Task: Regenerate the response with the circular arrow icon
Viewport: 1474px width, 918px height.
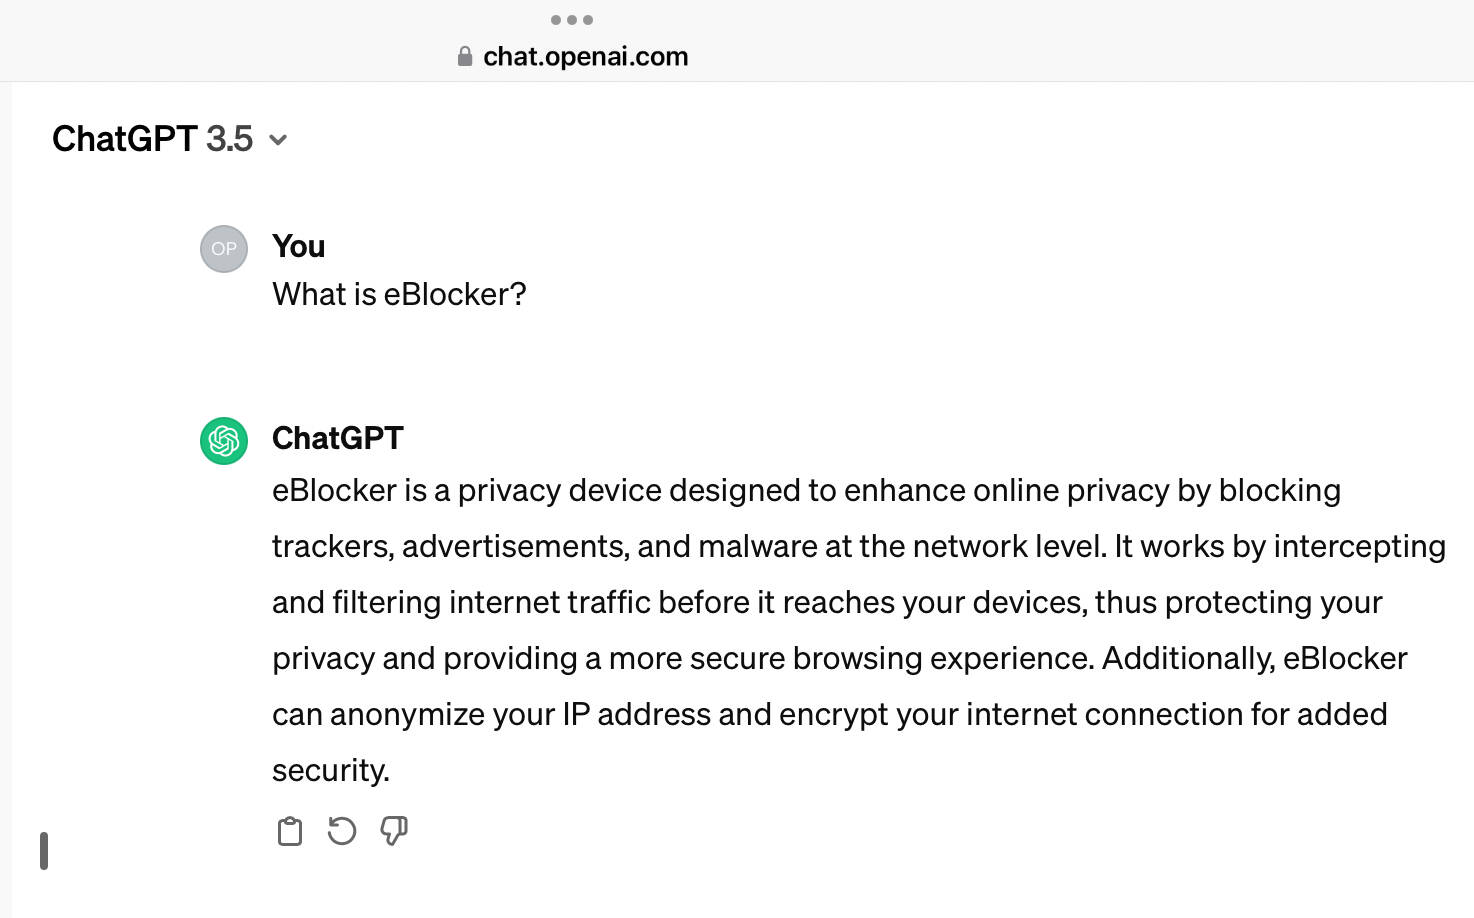Action: coord(342,831)
